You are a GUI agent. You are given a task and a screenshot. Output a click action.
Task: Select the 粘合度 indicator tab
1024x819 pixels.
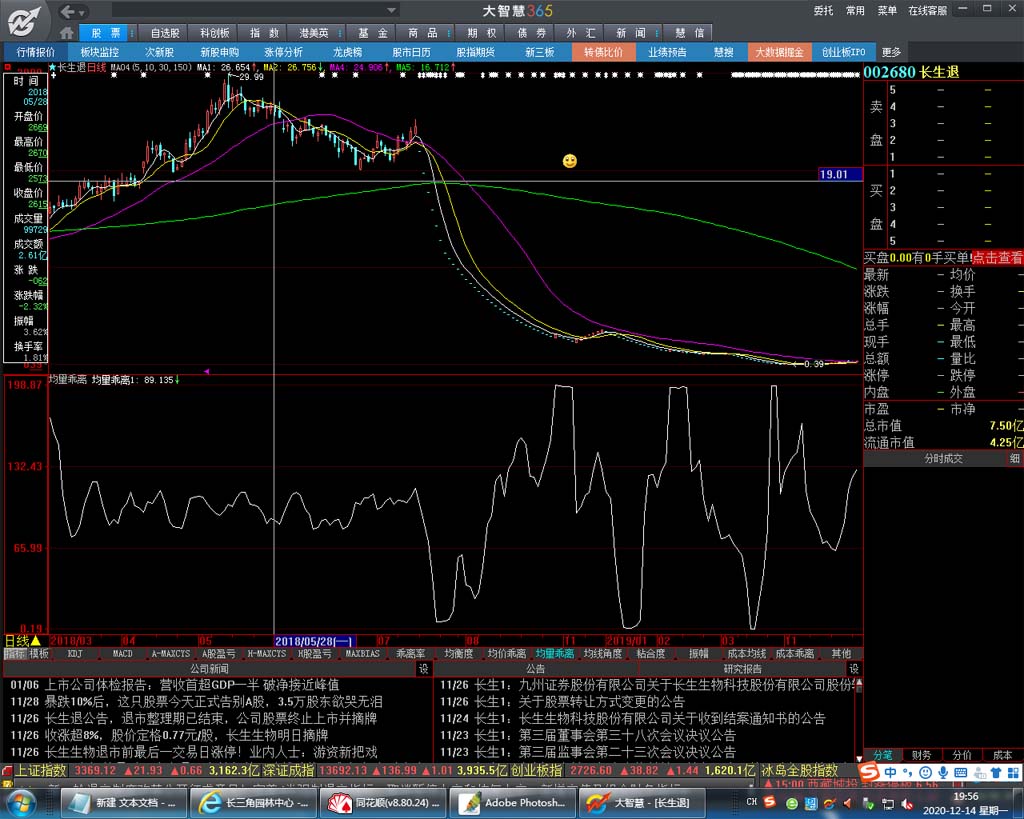[650, 653]
